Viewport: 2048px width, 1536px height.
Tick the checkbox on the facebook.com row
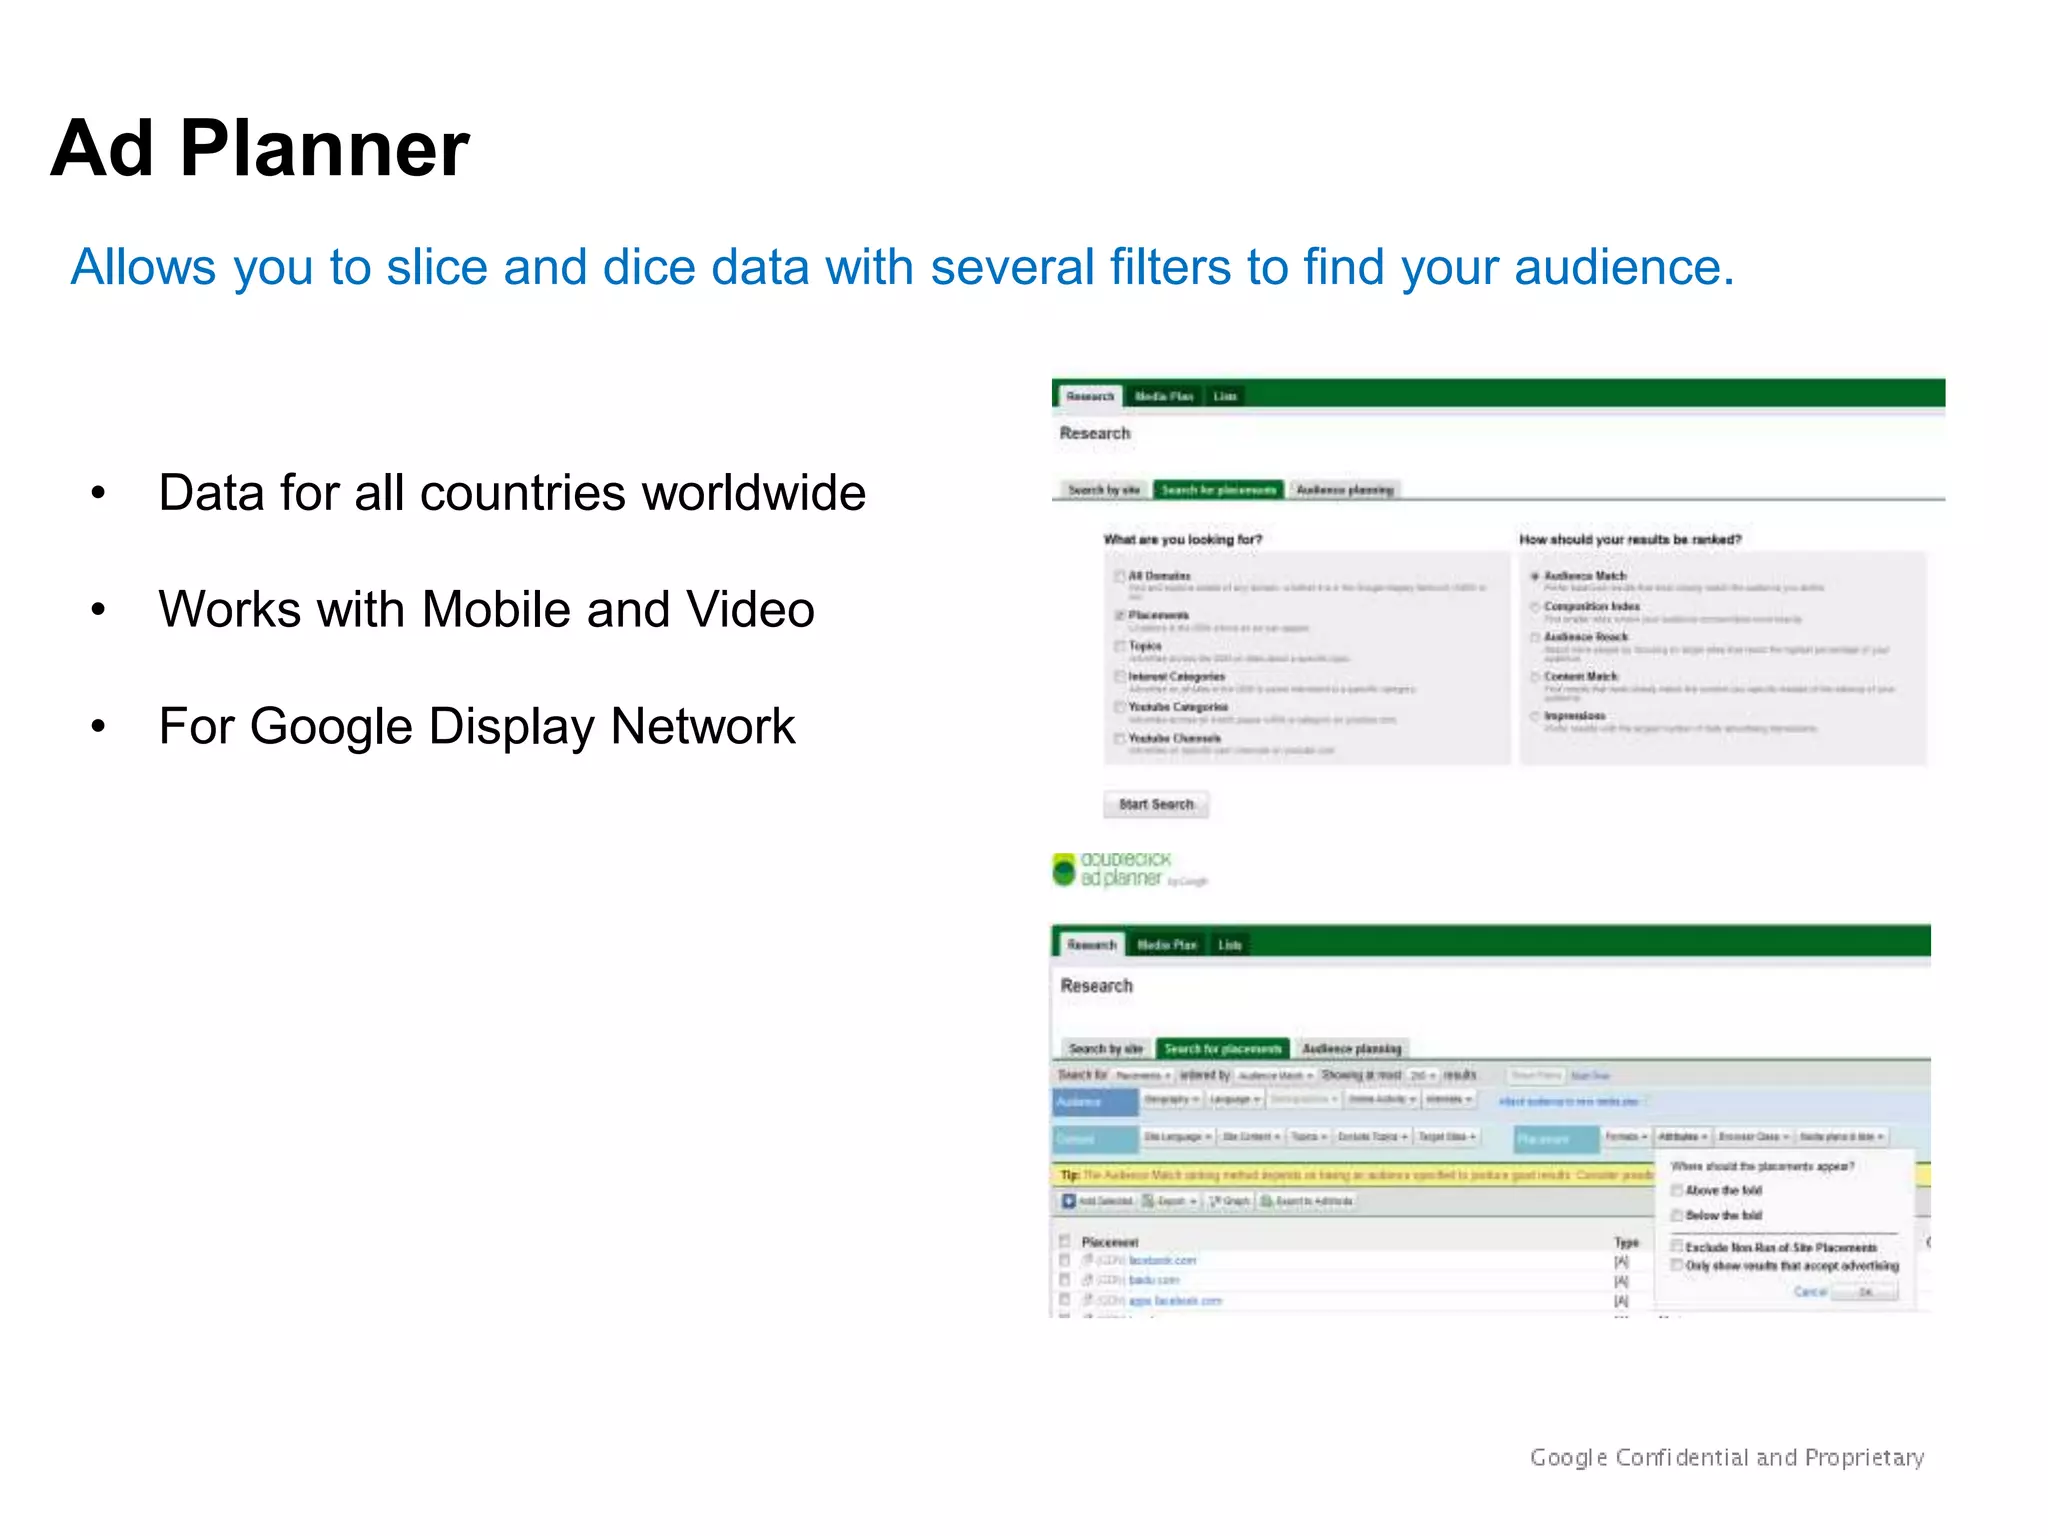coord(1064,1260)
